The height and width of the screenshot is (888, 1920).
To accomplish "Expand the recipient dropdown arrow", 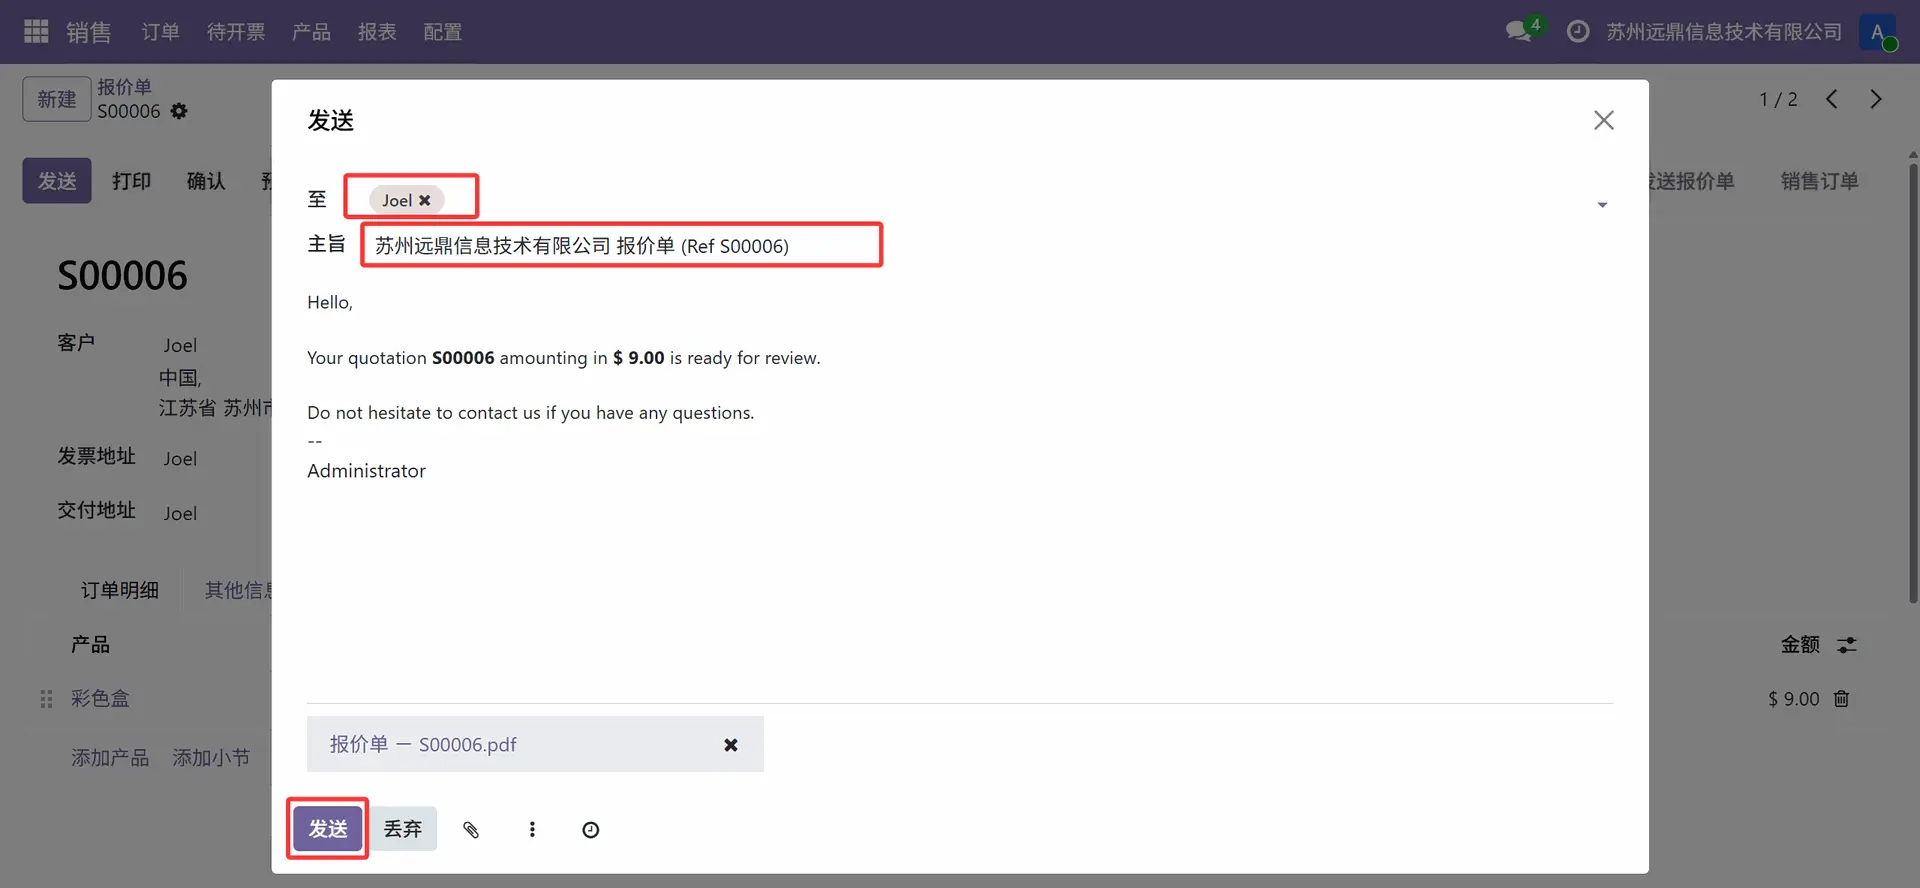I will point(1602,205).
